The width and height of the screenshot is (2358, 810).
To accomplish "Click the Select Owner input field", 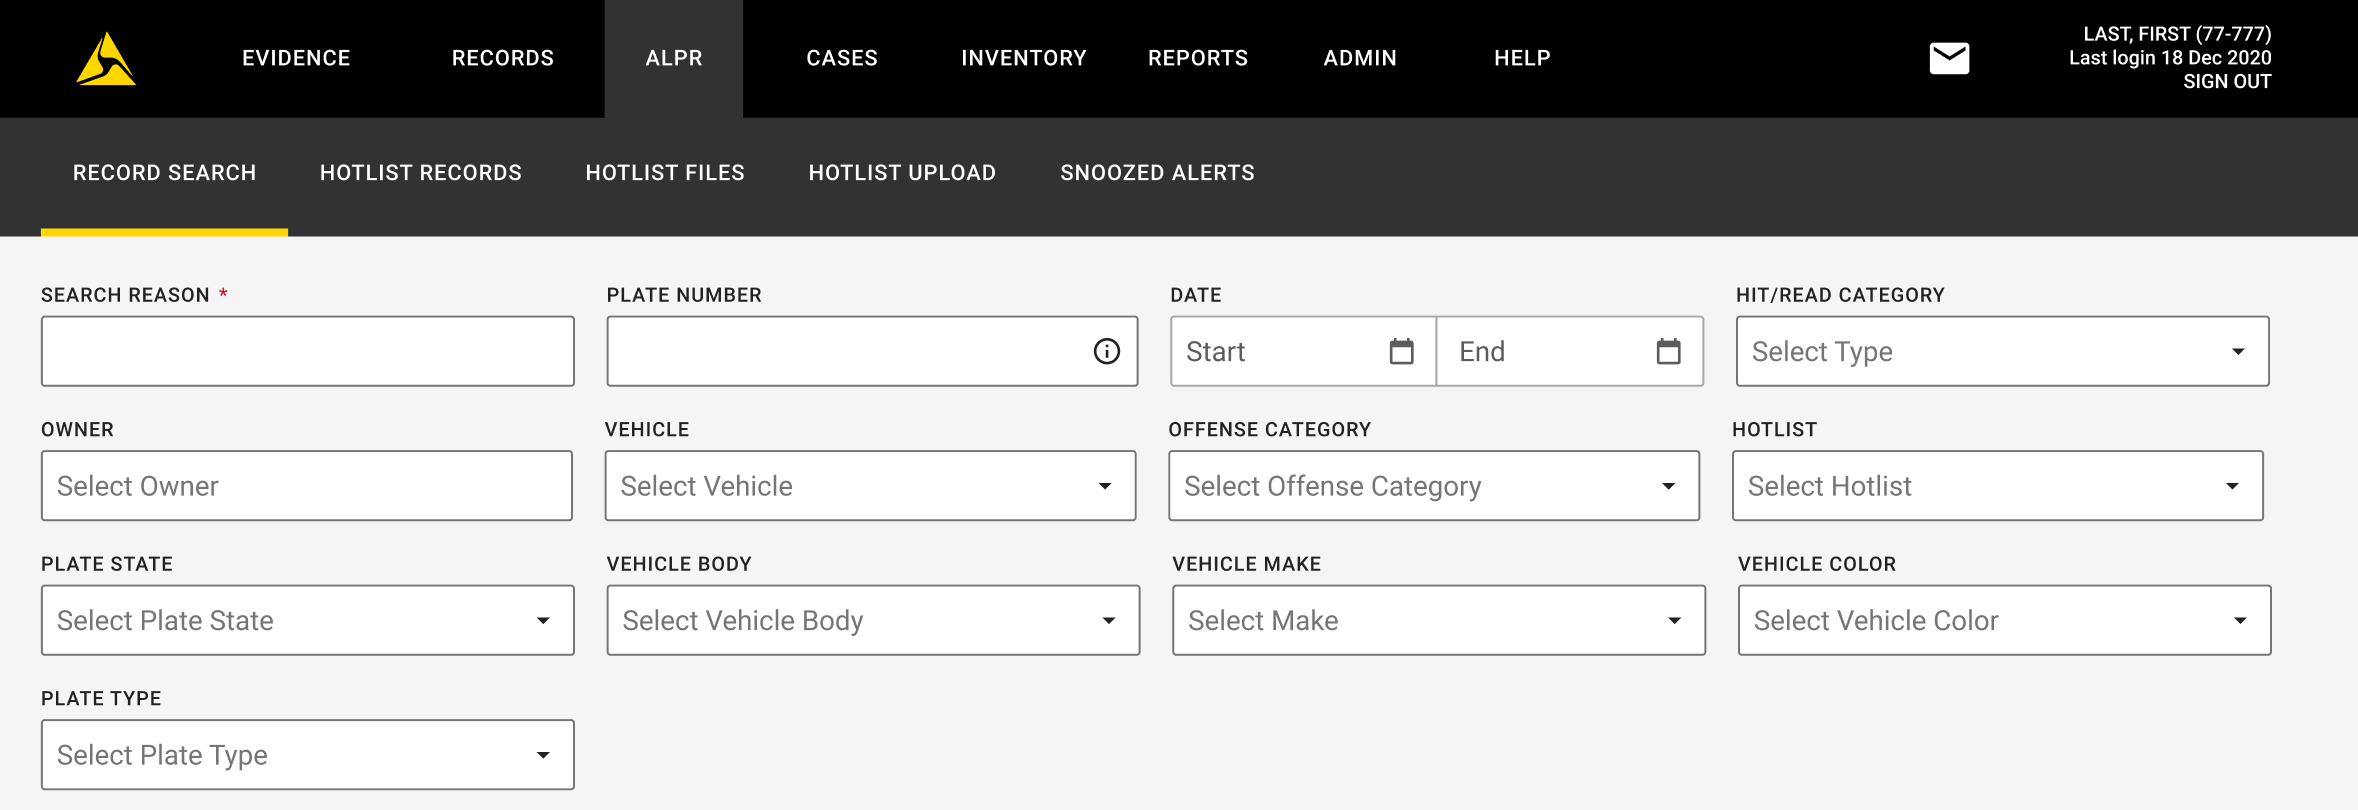I will [x=306, y=486].
